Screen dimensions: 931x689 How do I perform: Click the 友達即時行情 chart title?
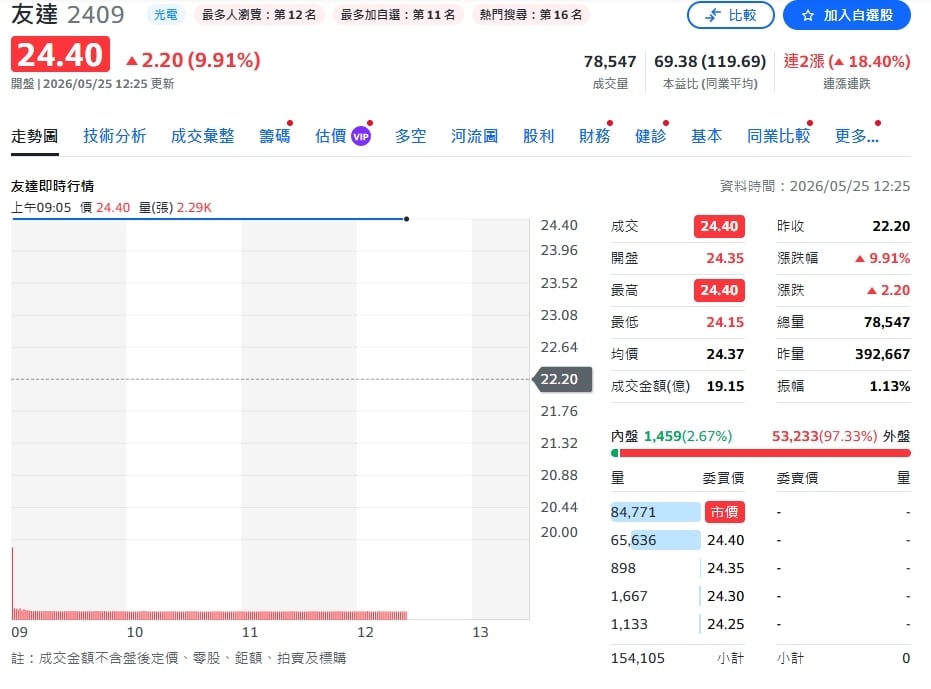click(52, 187)
